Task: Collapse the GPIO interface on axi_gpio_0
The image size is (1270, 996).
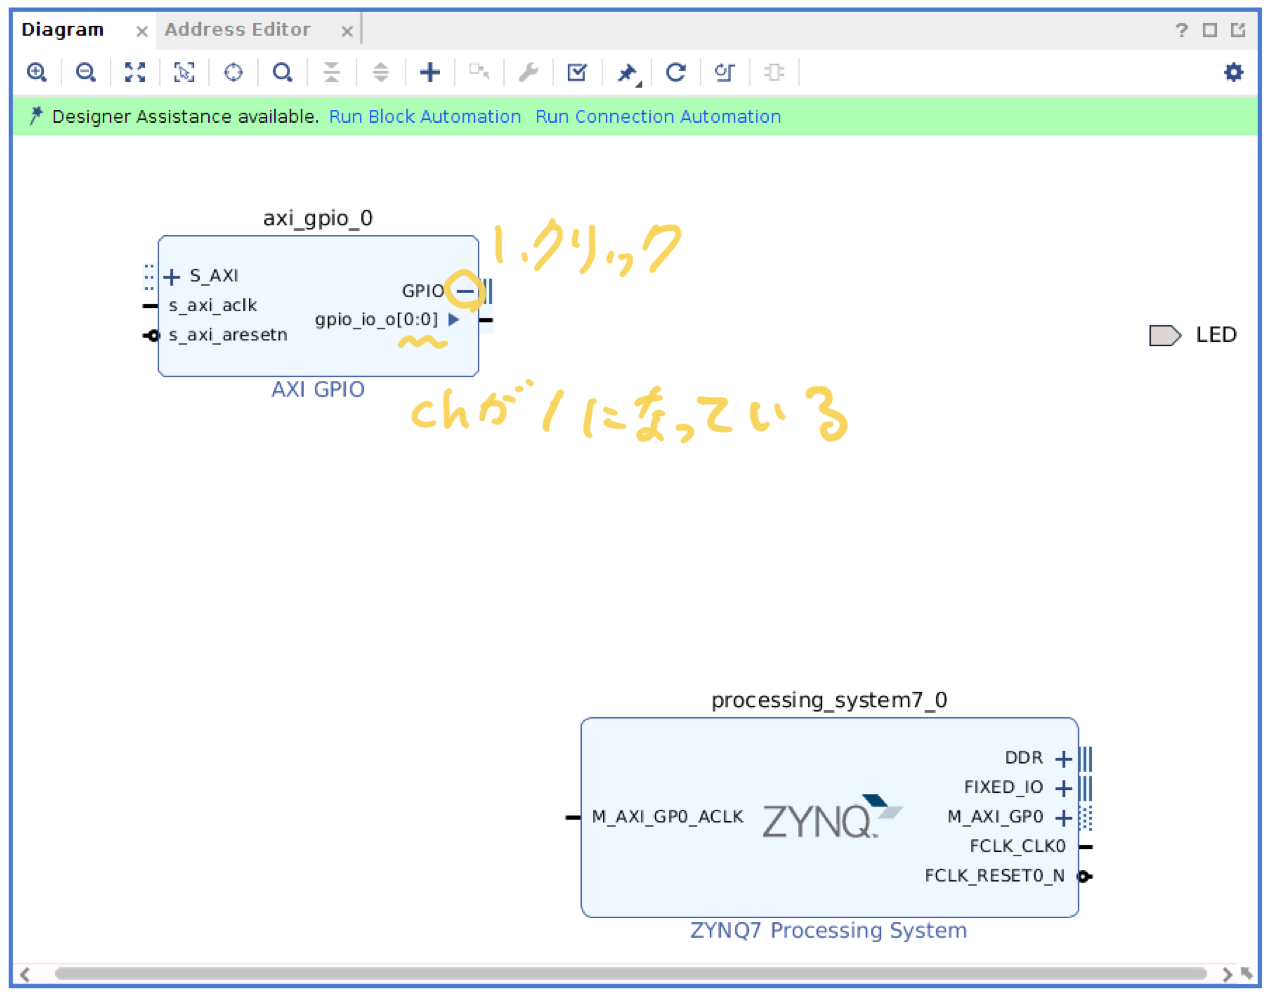Action: [x=466, y=291]
